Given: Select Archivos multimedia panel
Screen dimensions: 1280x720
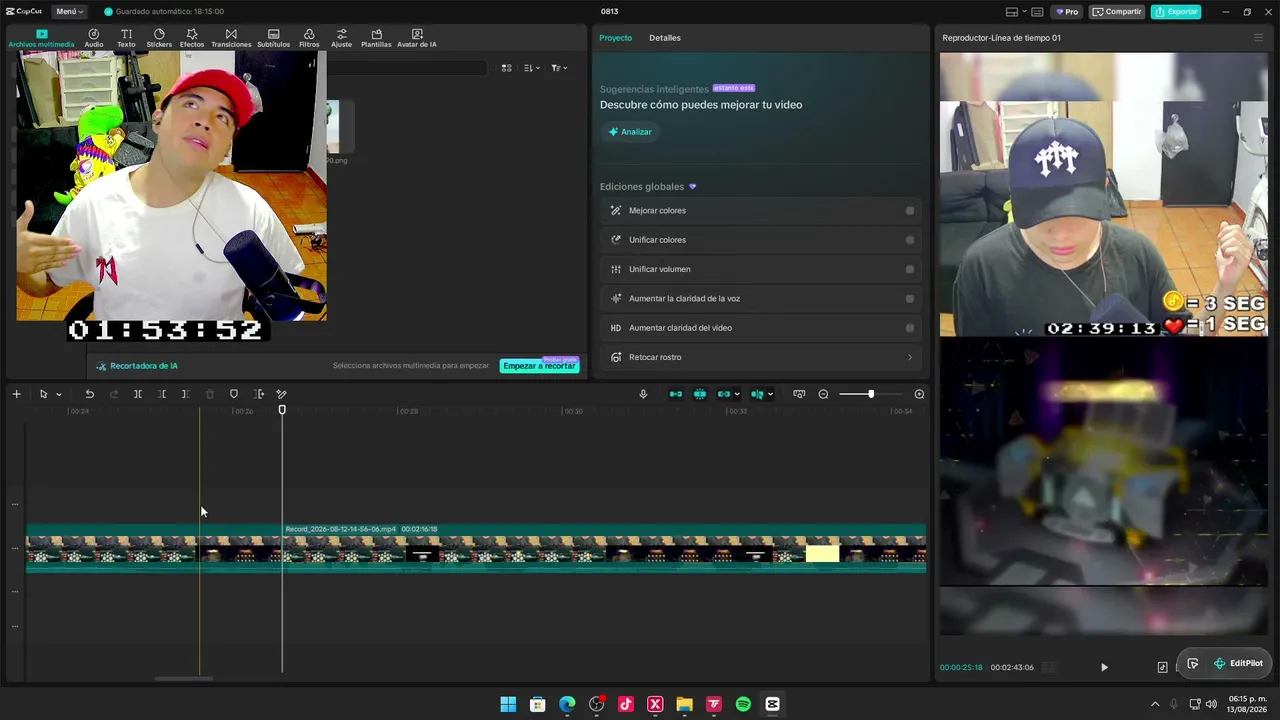Looking at the screenshot, I should pyautogui.click(x=41, y=38).
